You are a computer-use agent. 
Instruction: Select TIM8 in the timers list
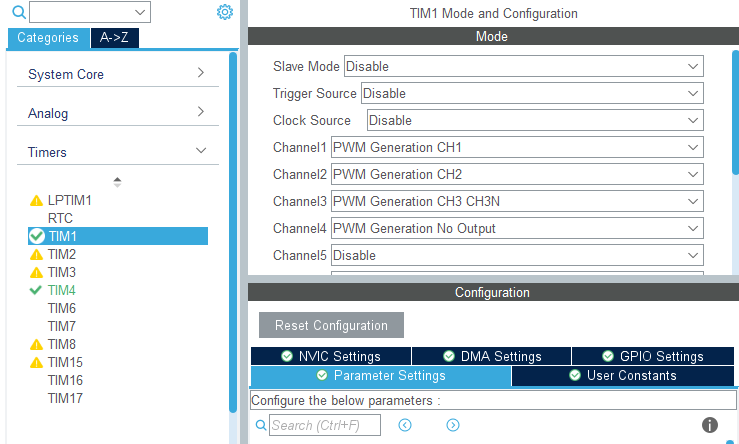pyautogui.click(x=62, y=344)
